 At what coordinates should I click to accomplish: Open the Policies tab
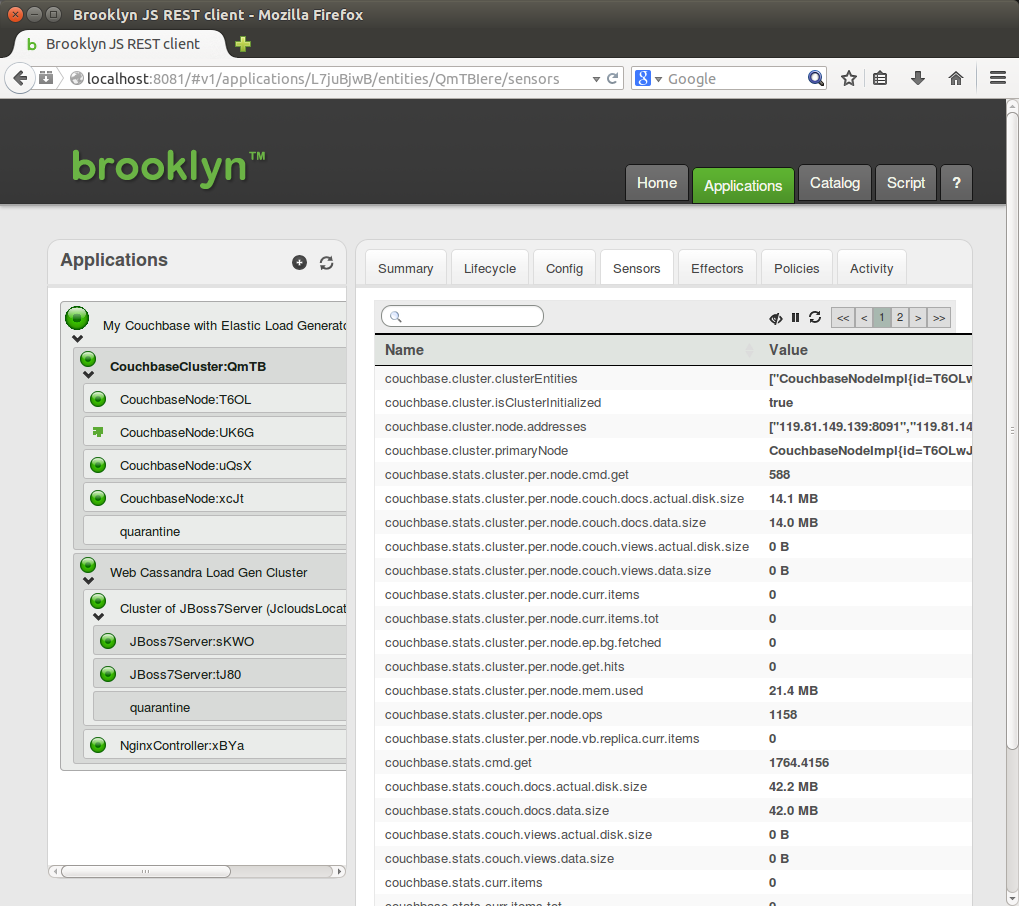click(x=796, y=268)
